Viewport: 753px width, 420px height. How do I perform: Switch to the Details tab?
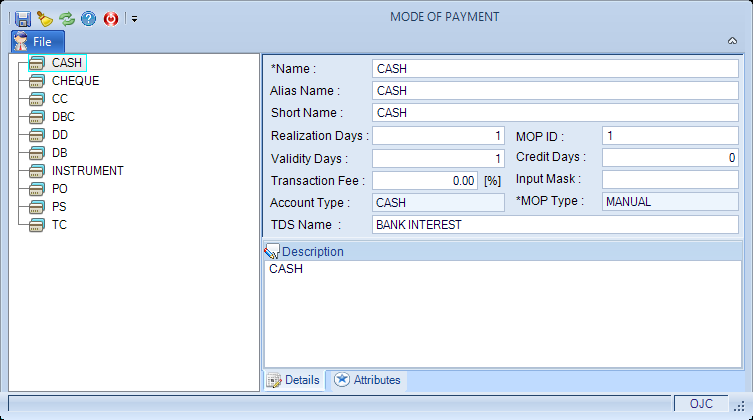click(294, 380)
